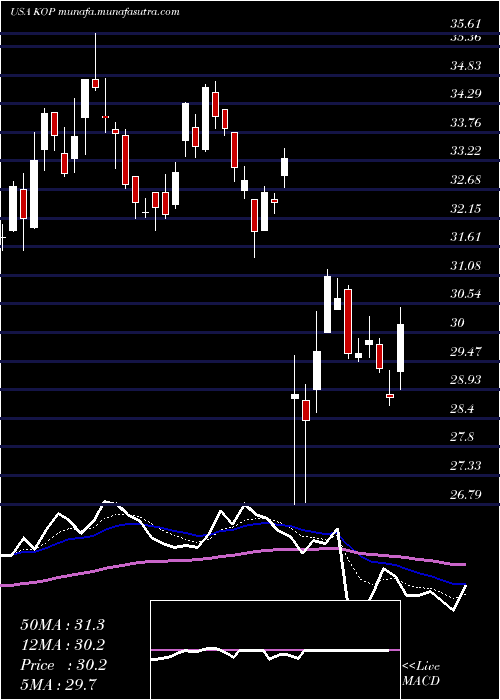Click the '<<Live MACD' label
The width and height of the screenshot is (500, 700).
(x=421, y=674)
